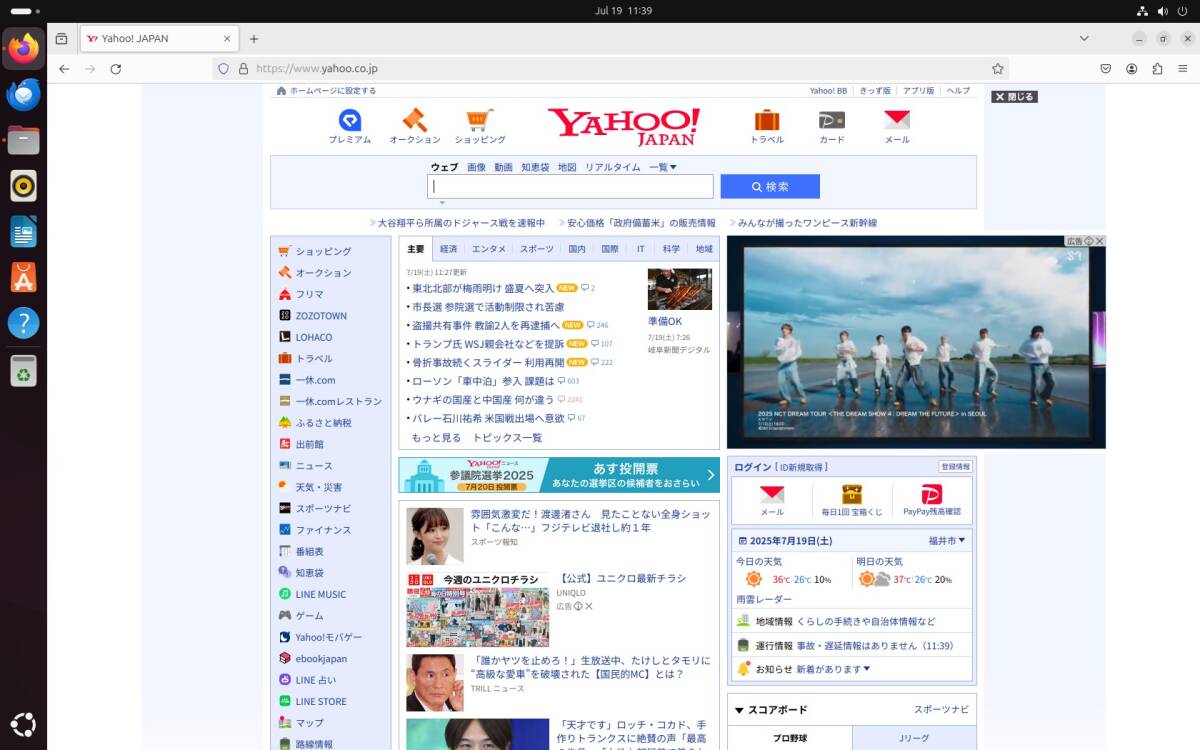Click the ホームページに設定する link
The width and height of the screenshot is (1200, 750).
click(x=333, y=91)
